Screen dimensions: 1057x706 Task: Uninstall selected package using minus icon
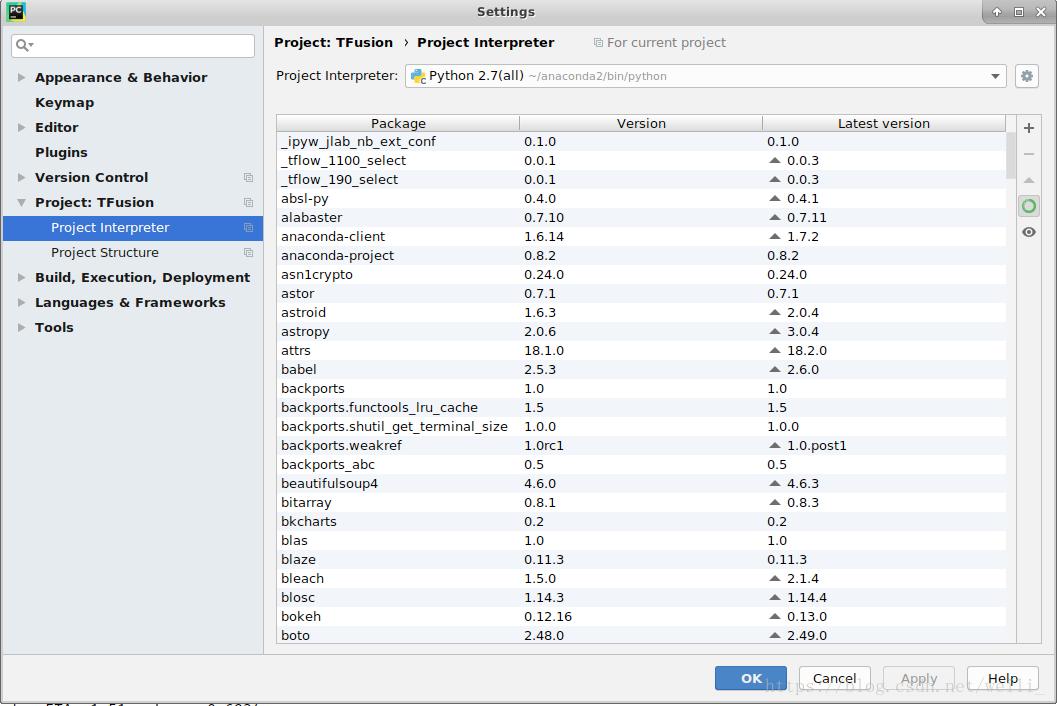1029,154
